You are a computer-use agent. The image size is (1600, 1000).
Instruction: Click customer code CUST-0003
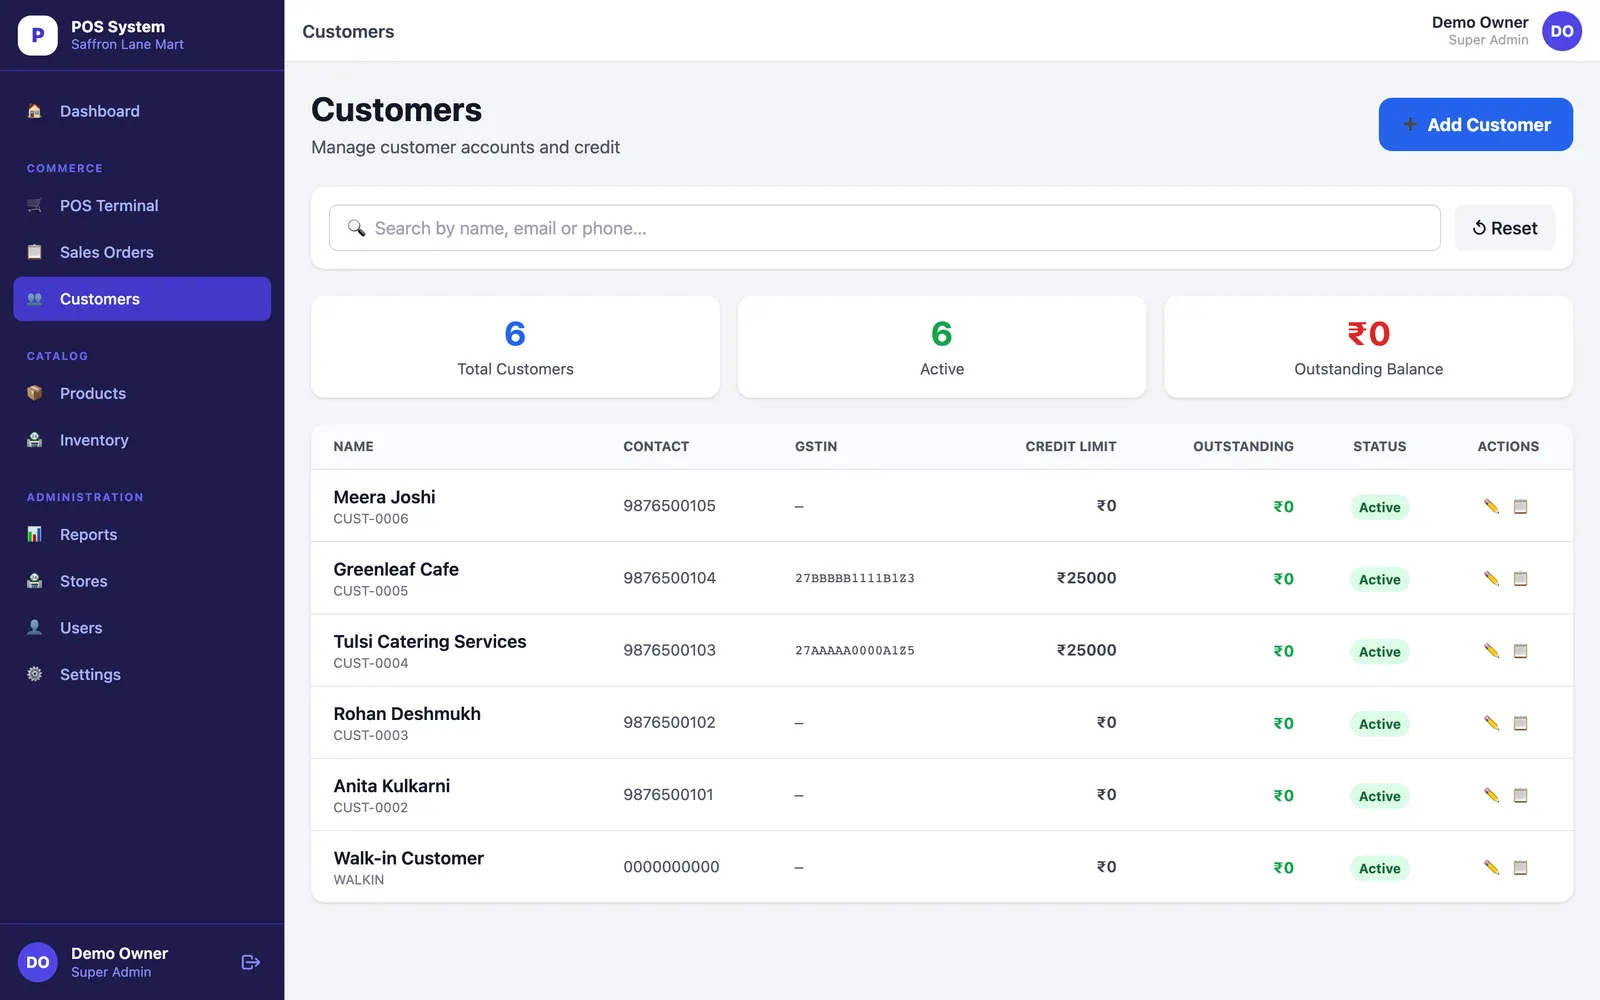point(371,735)
